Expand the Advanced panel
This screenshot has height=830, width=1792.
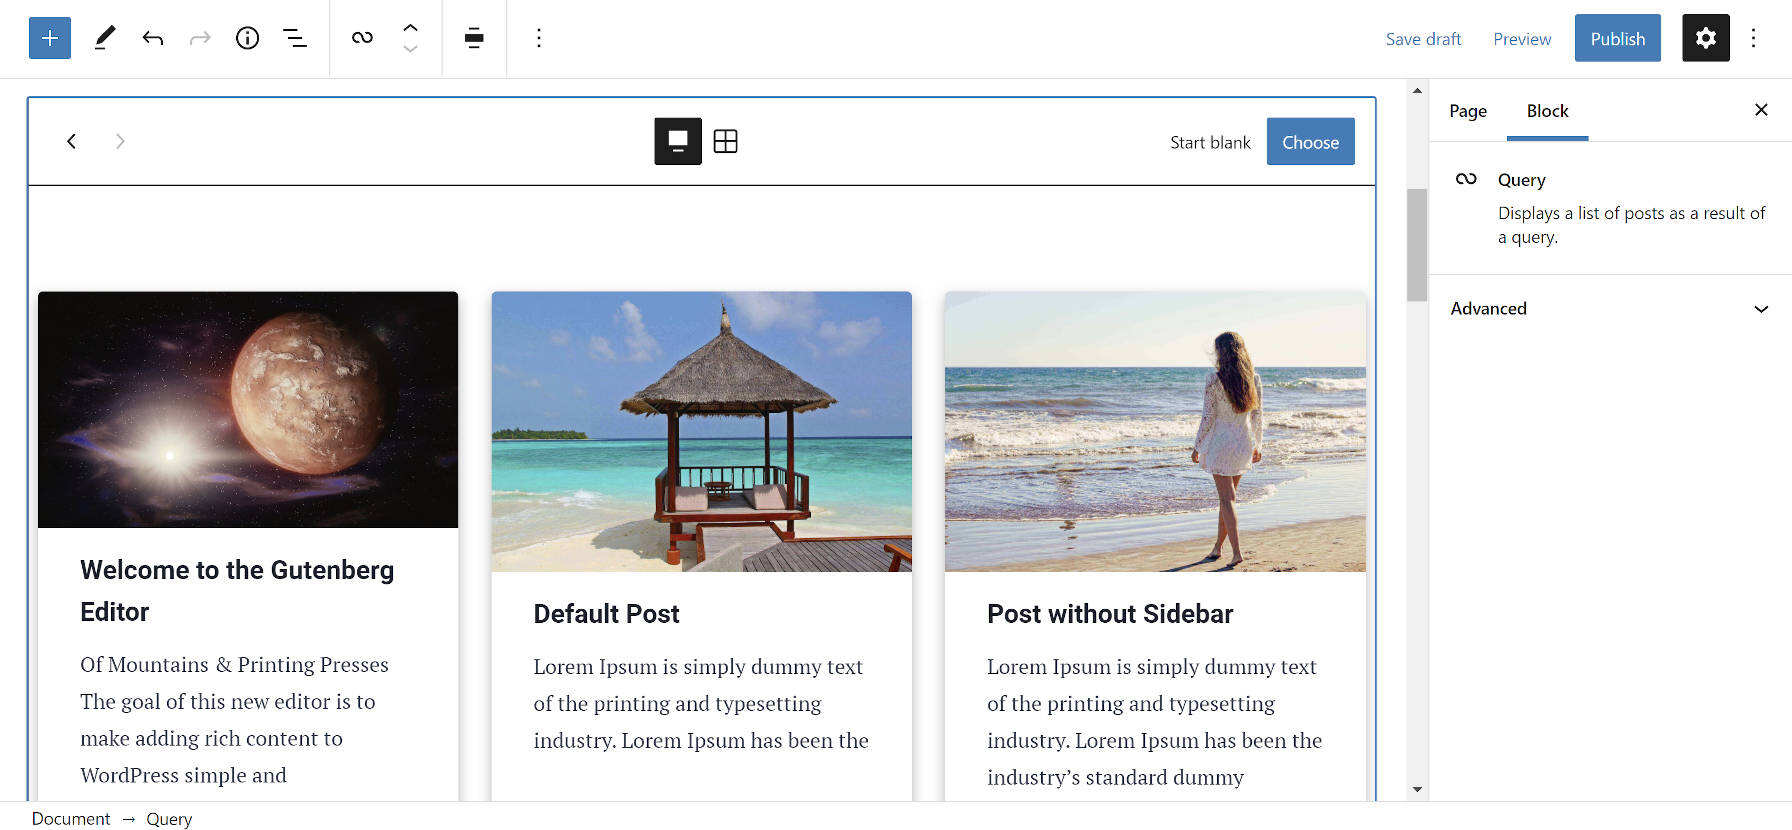coord(1610,309)
